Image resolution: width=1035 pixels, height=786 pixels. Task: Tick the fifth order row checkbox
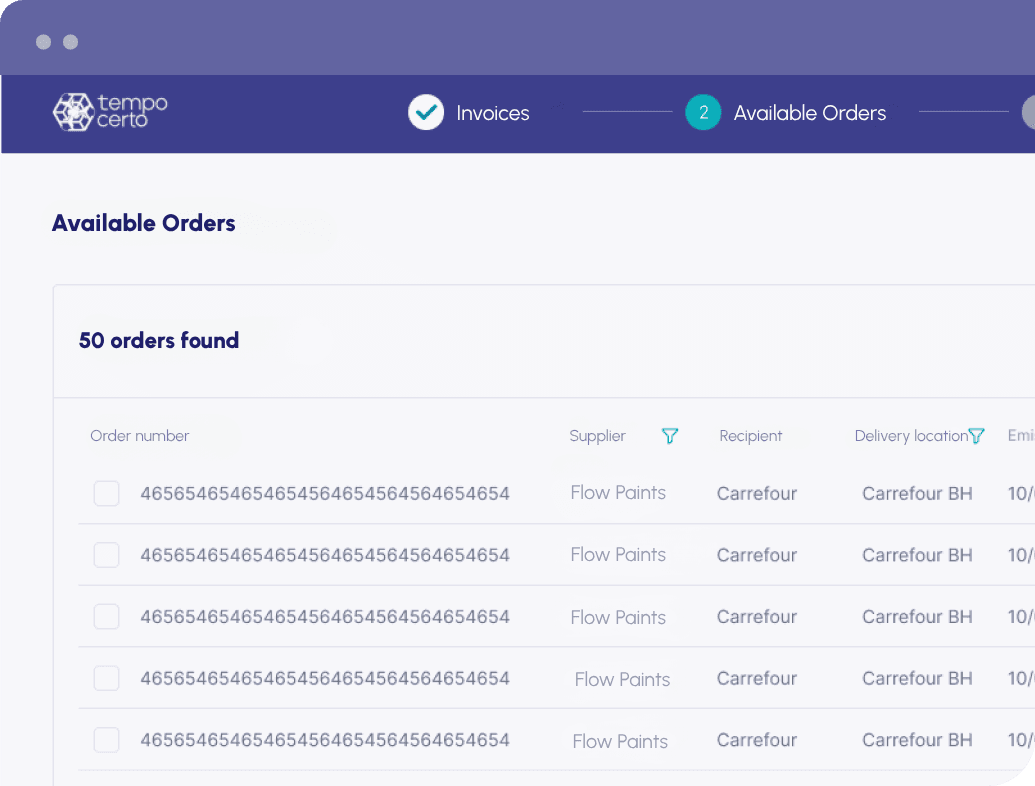click(106, 740)
